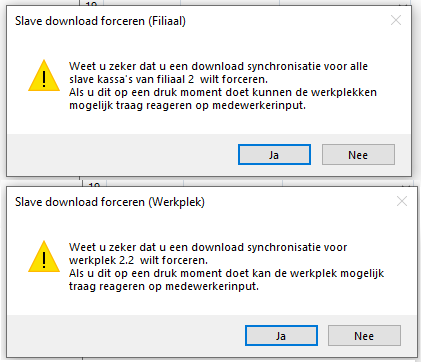Viewport: 421px width, 362px height.
Task: Click the line 'traag reageren op medewerkerinput'
Action: pos(164,286)
